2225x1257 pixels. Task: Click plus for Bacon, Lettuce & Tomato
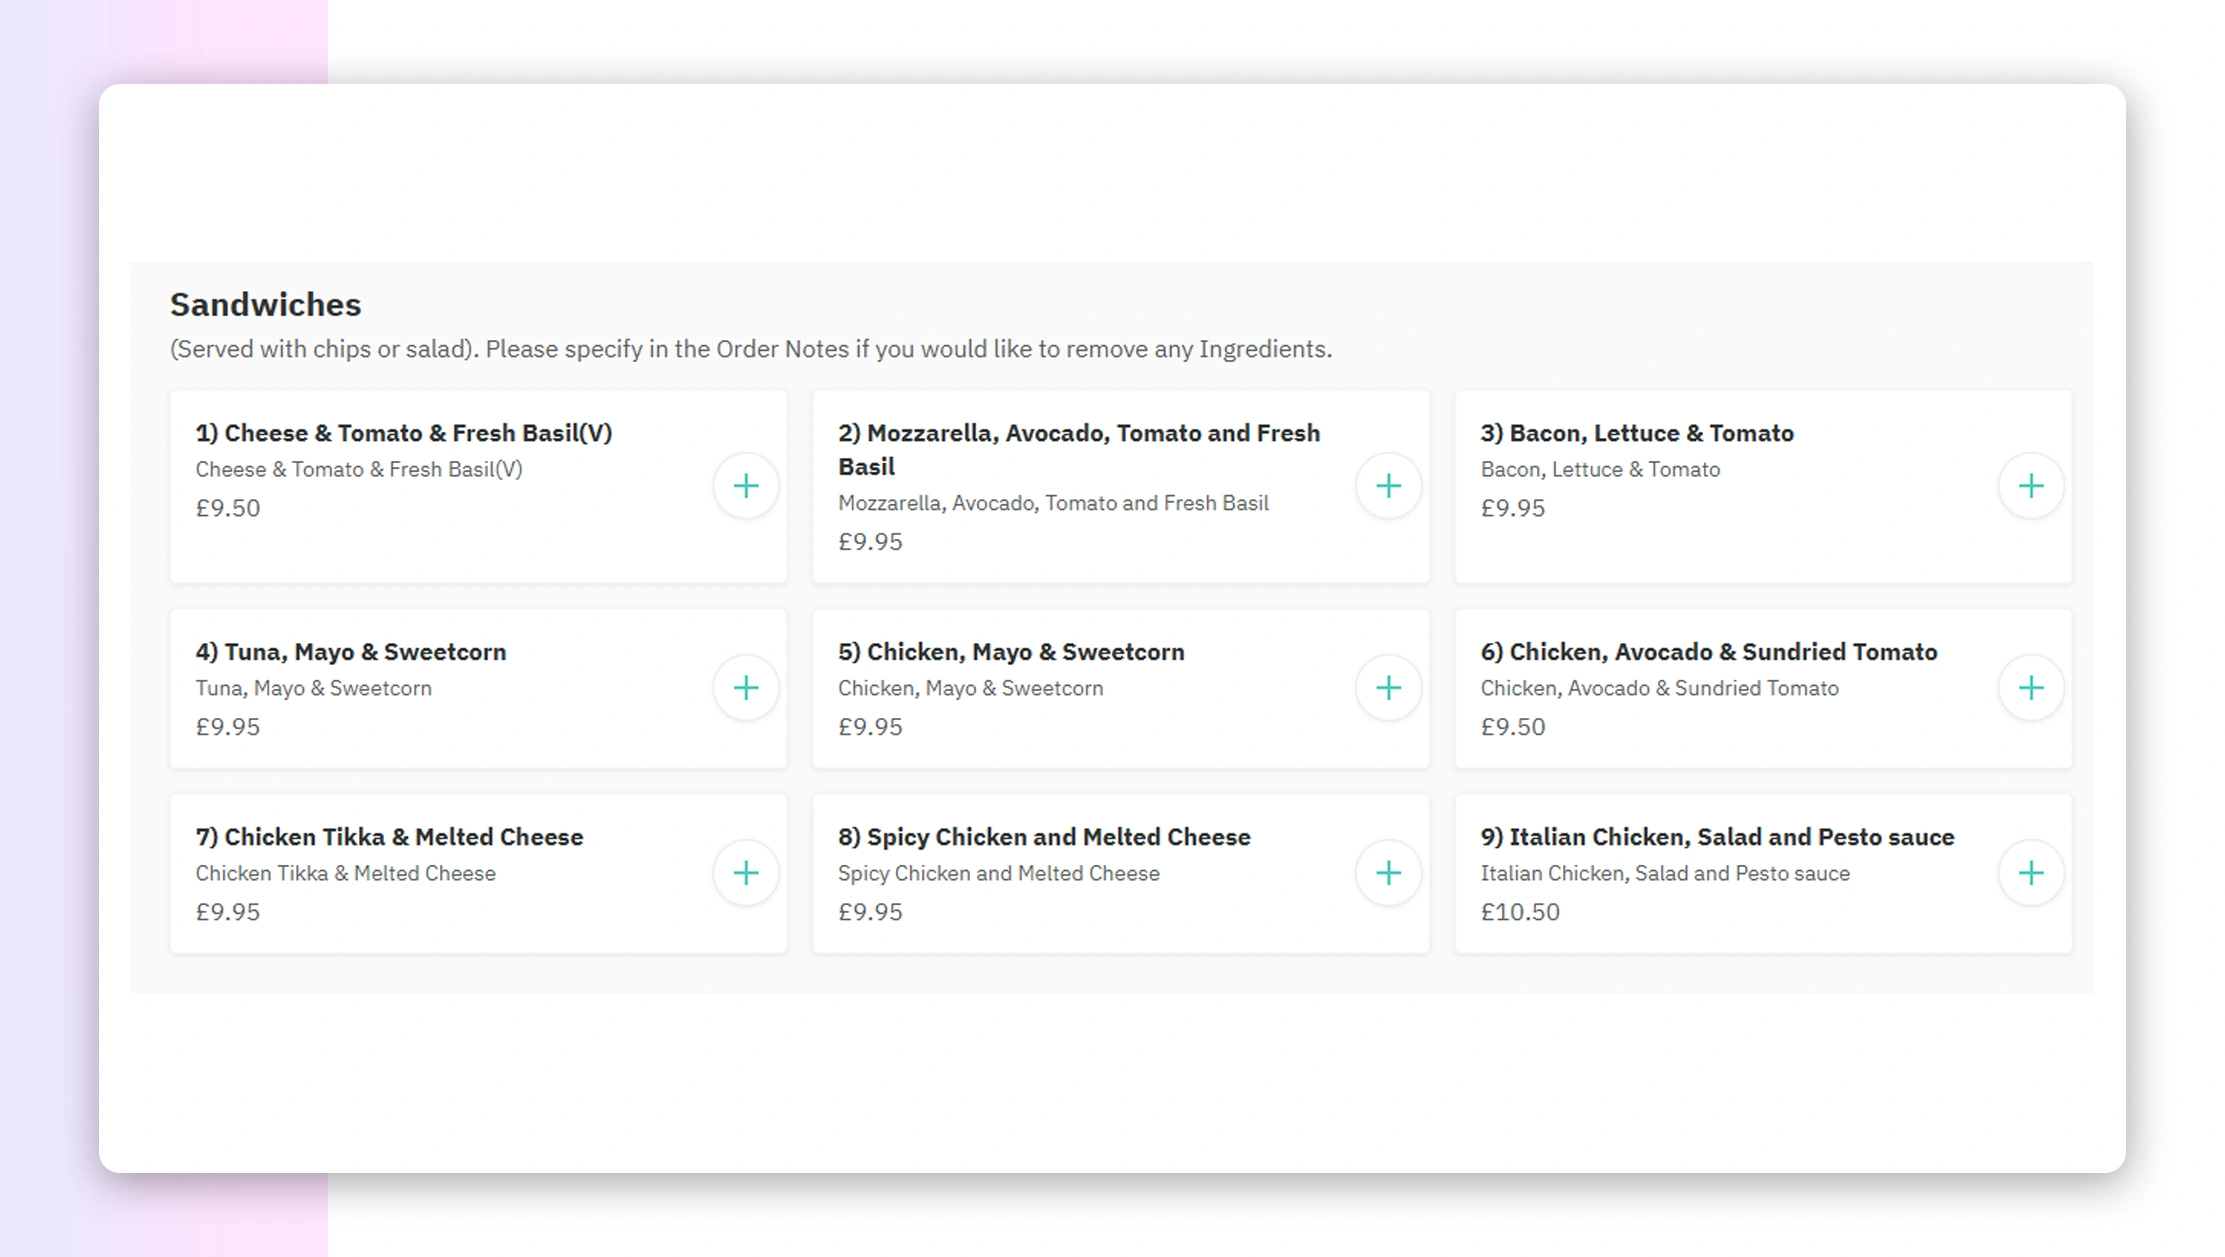(x=2030, y=486)
